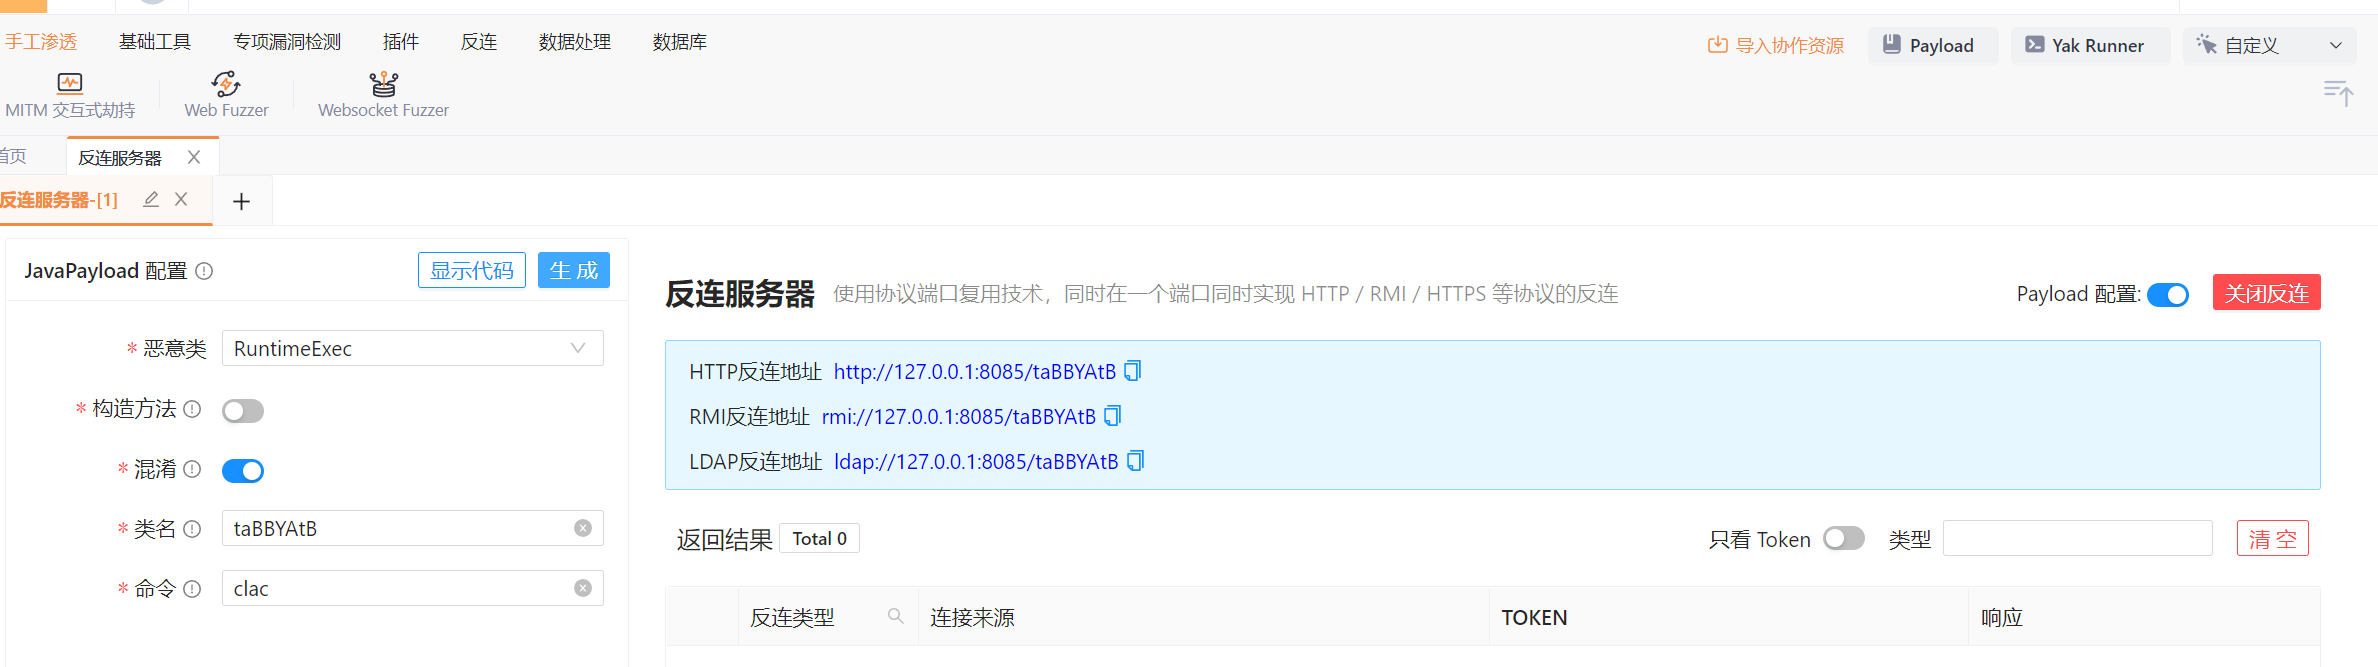Clear the 类名 field text
Screen dimensions: 2378x667
(x=583, y=528)
